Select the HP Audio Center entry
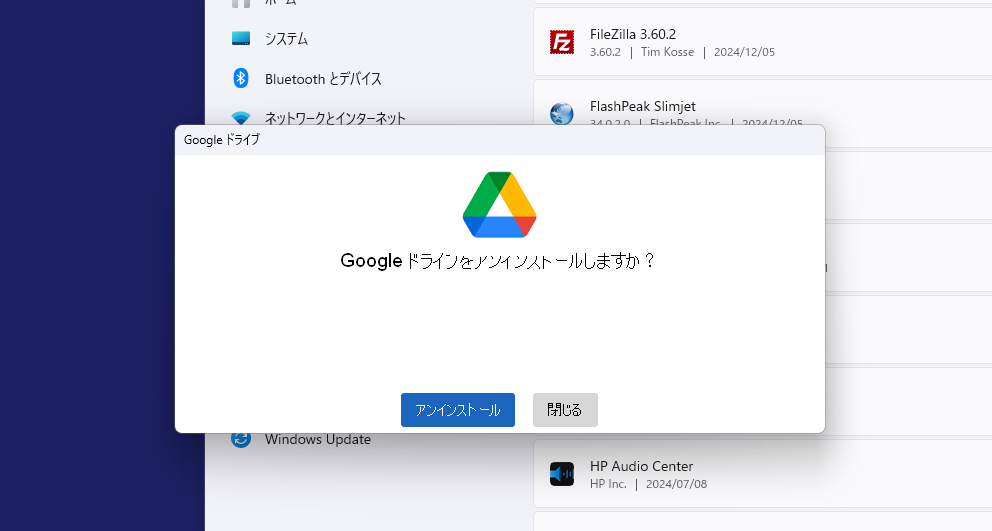 tap(641, 466)
